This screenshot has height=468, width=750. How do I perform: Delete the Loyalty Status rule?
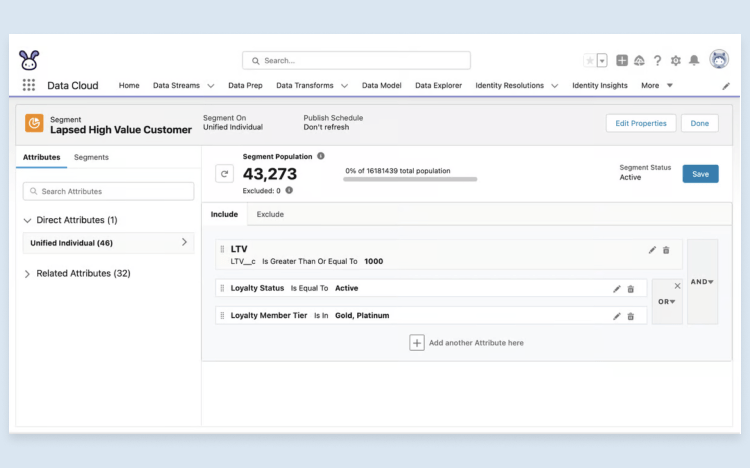click(630, 289)
